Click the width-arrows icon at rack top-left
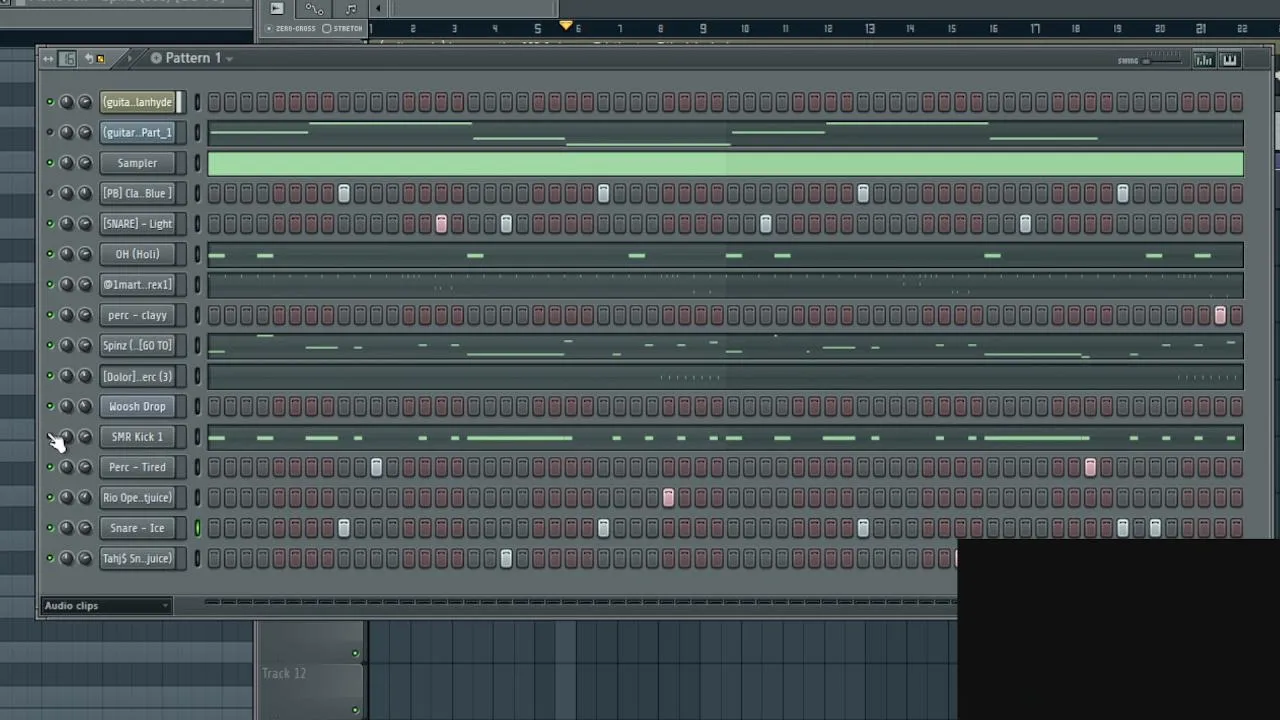This screenshot has height=720, width=1280. (48, 59)
